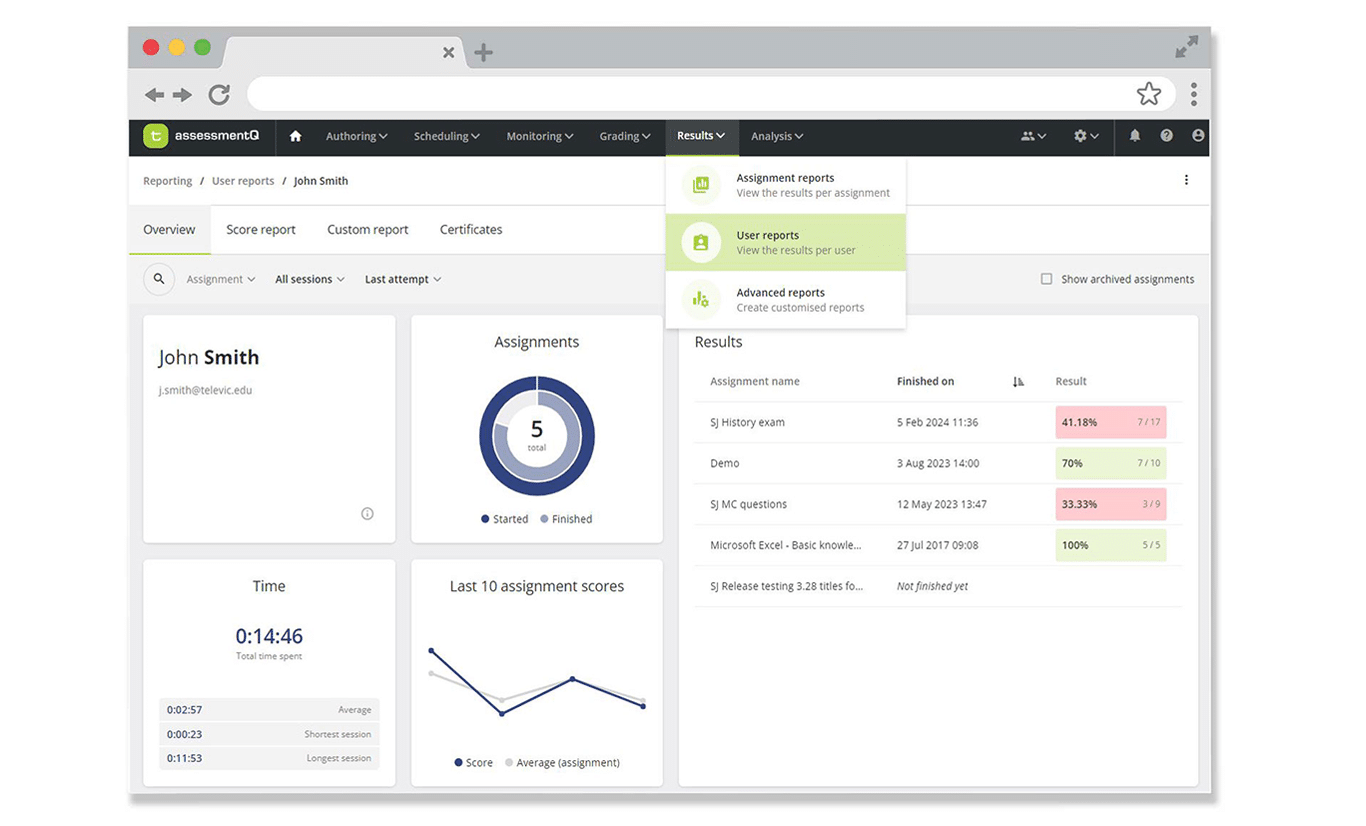Image resolution: width=1366 pixels, height=826 pixels.
Task: Select Advanced reports menu entry
Action: pos(786,300)
